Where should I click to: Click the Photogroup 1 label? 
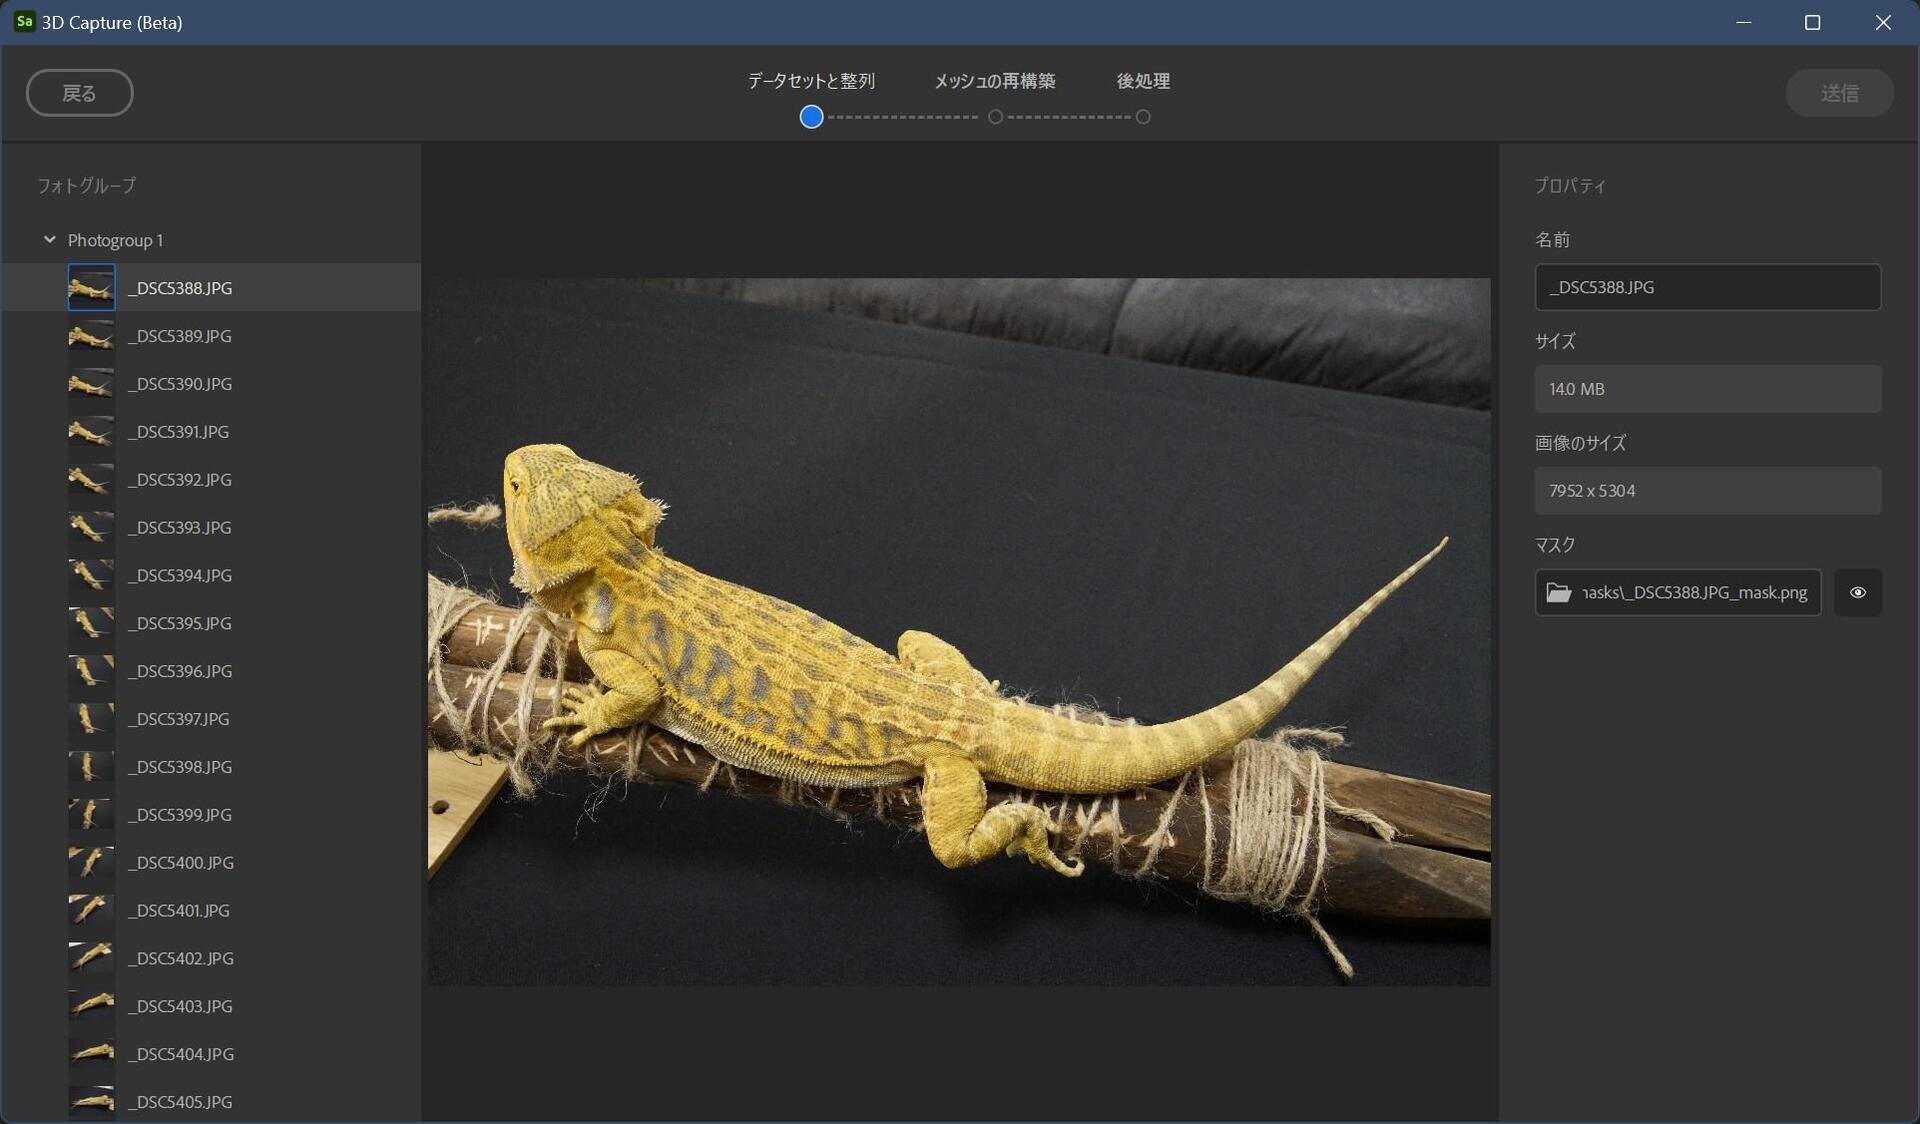(115, 240)
